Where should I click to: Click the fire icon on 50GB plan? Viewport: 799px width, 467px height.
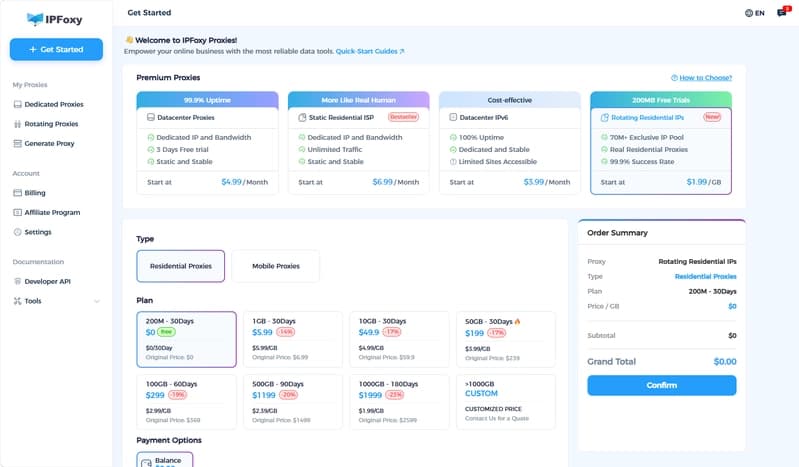click(518, 321)
